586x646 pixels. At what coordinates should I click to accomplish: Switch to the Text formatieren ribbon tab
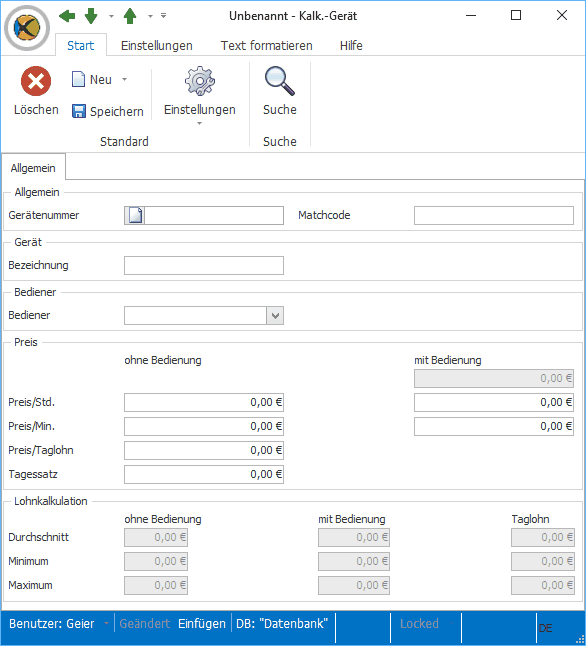click(266, 45)
